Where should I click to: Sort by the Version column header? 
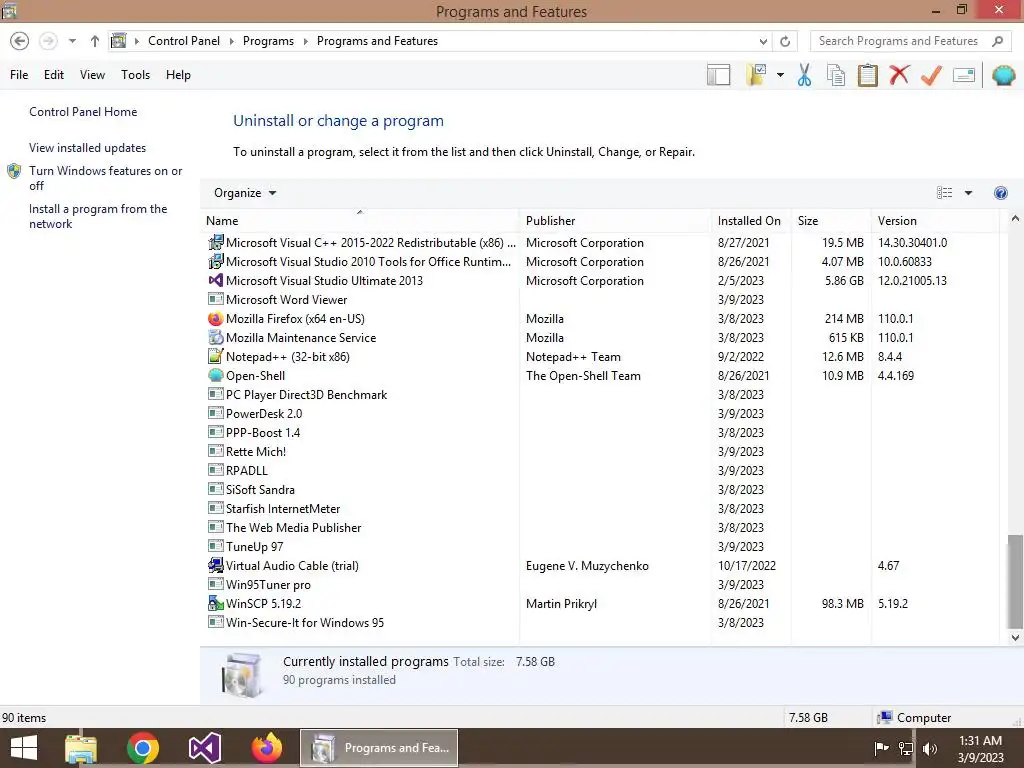coord(935,221)
